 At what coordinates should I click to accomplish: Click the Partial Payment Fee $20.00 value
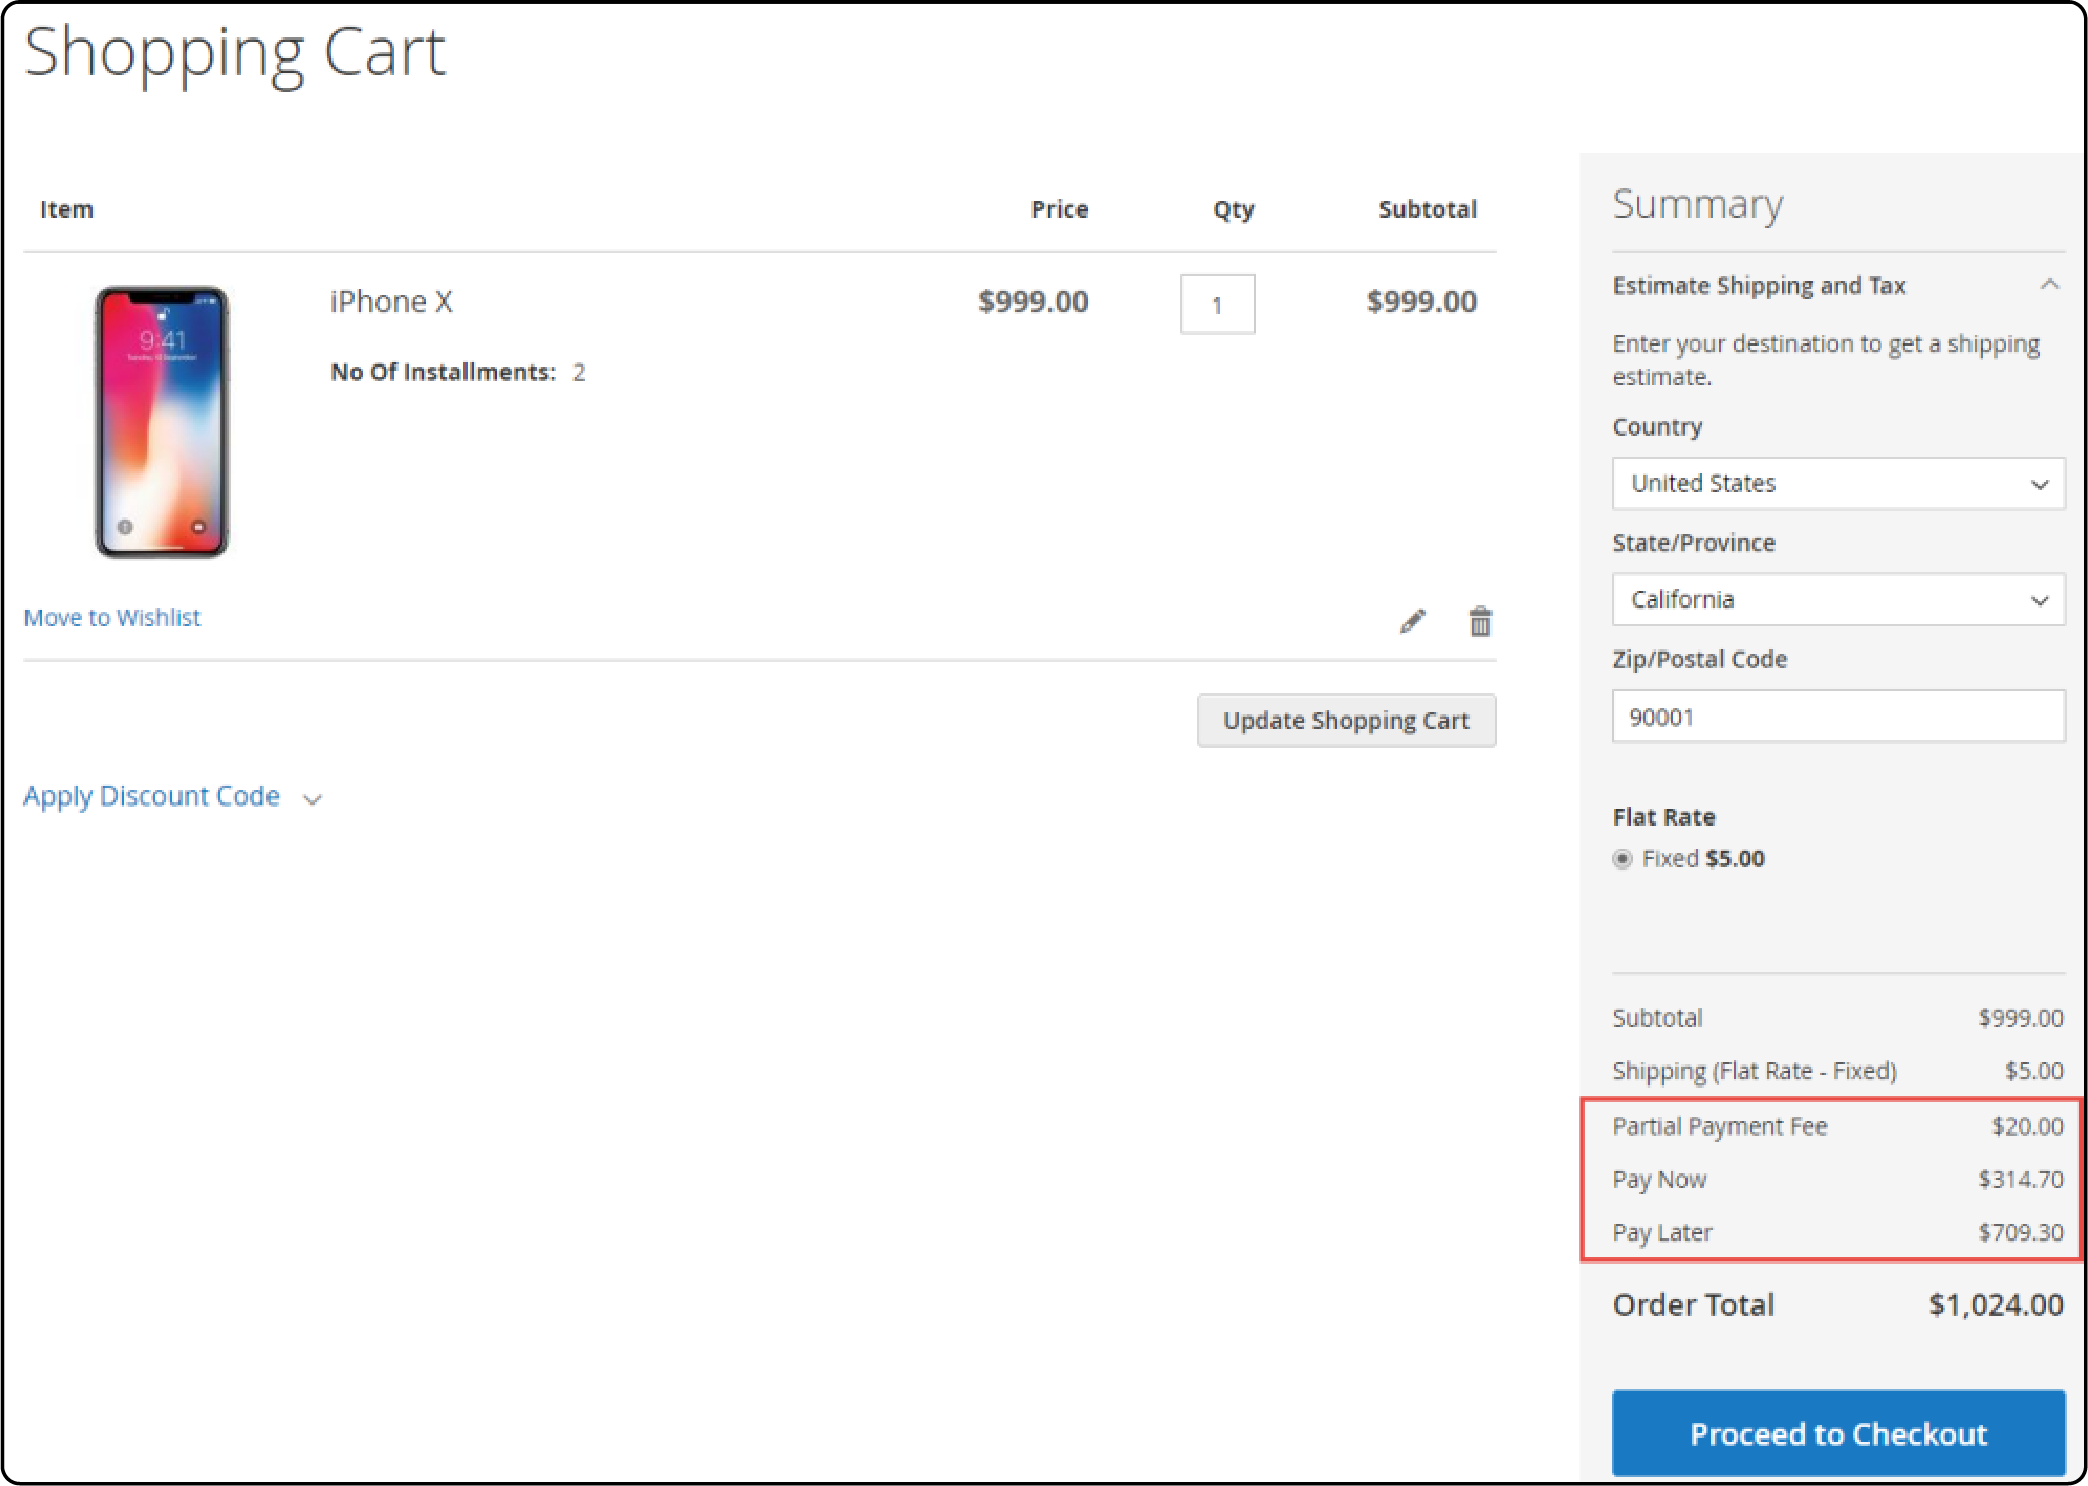pyautogui.click(x=2027, y=1127)
